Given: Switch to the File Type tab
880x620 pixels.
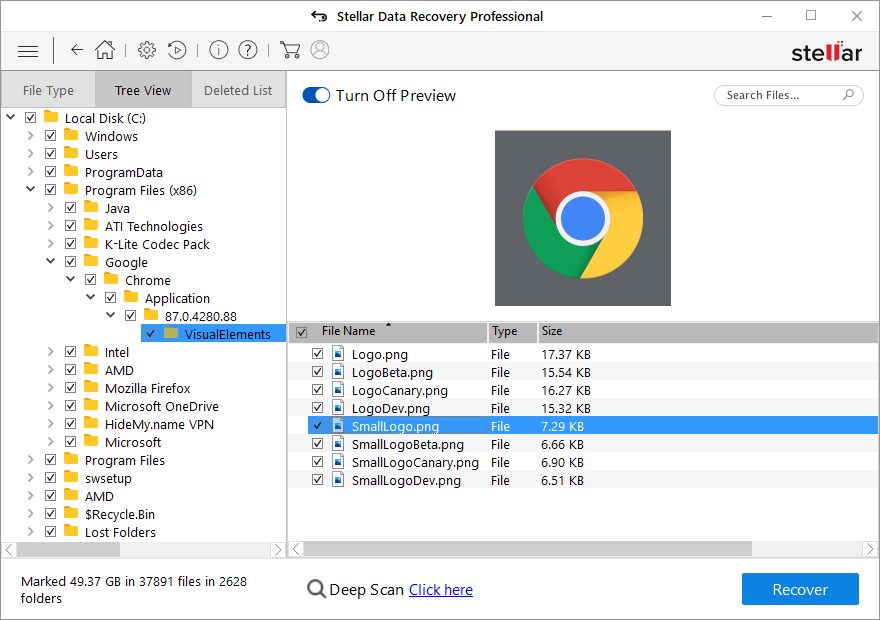Looking at the screenshot, I should pos(48,90).
